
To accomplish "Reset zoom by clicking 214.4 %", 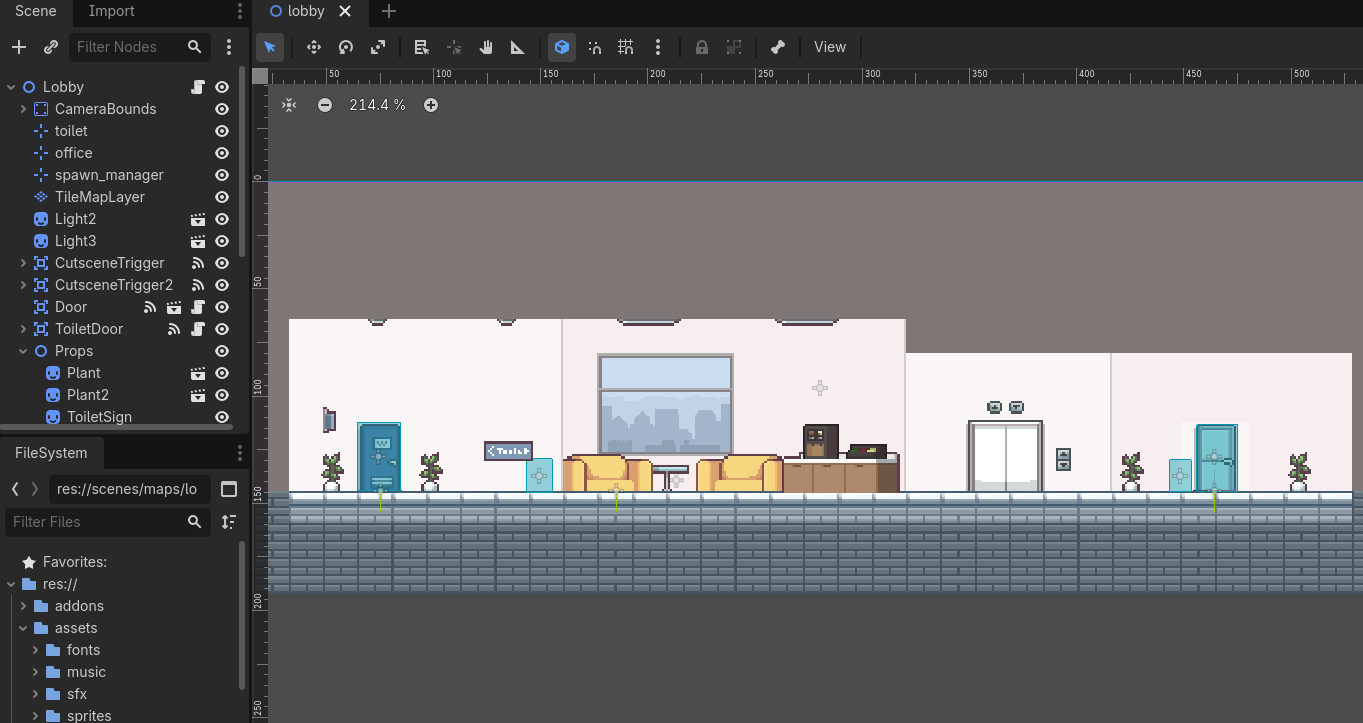I will pyautogui.click(x=377, y=105).
